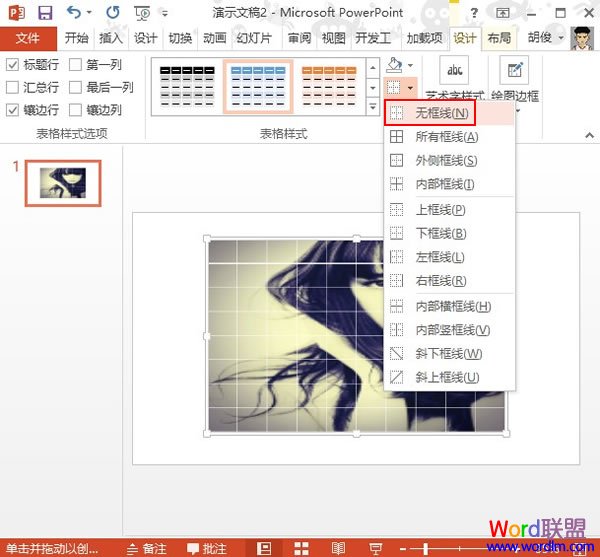Switch to 审阅 tab
This screenshot has width=600, height=557.
(x=299, y=38)
